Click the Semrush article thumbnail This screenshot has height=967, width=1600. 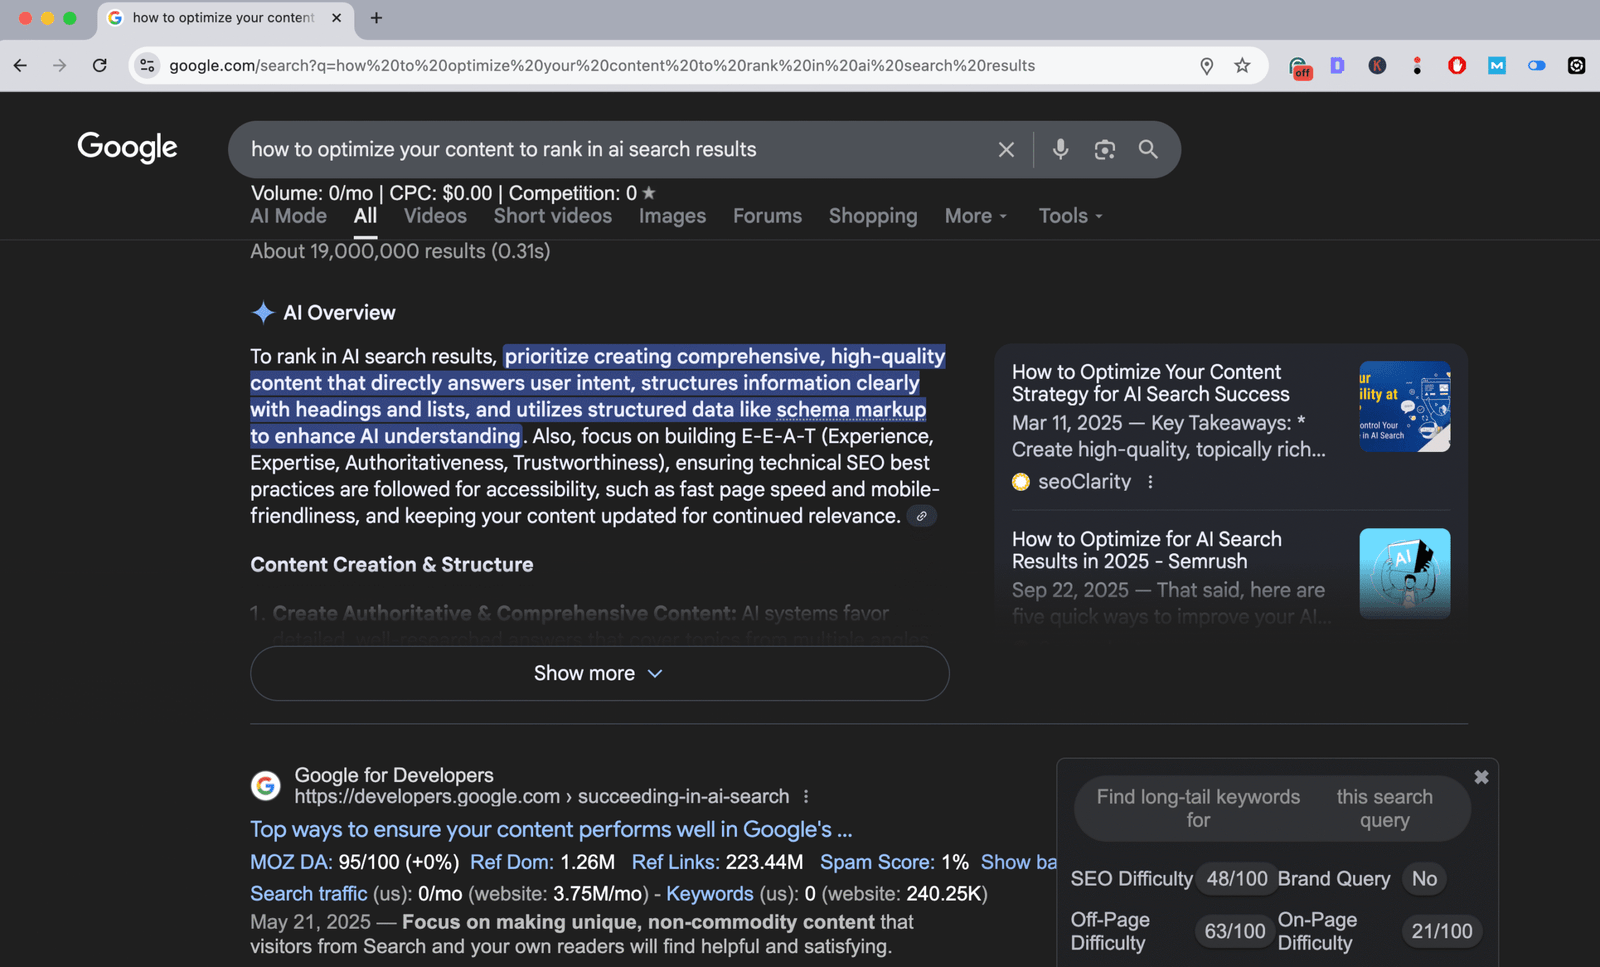click(x=1404, y=573)
